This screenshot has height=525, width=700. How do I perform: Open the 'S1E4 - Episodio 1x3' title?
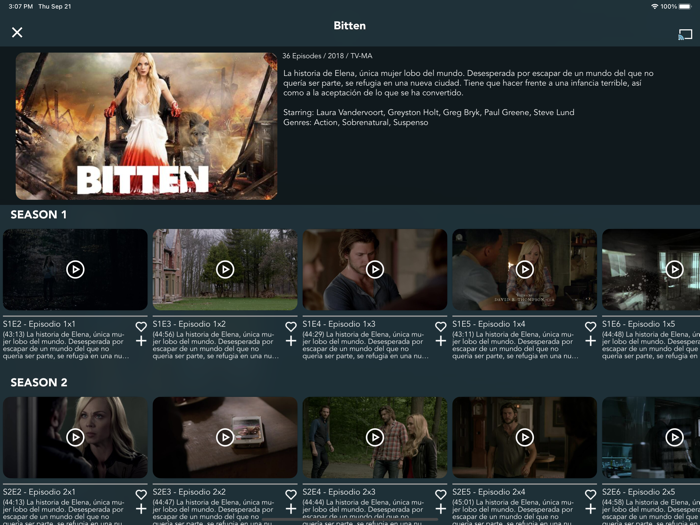pyautogui.click(x=339, y=324)
